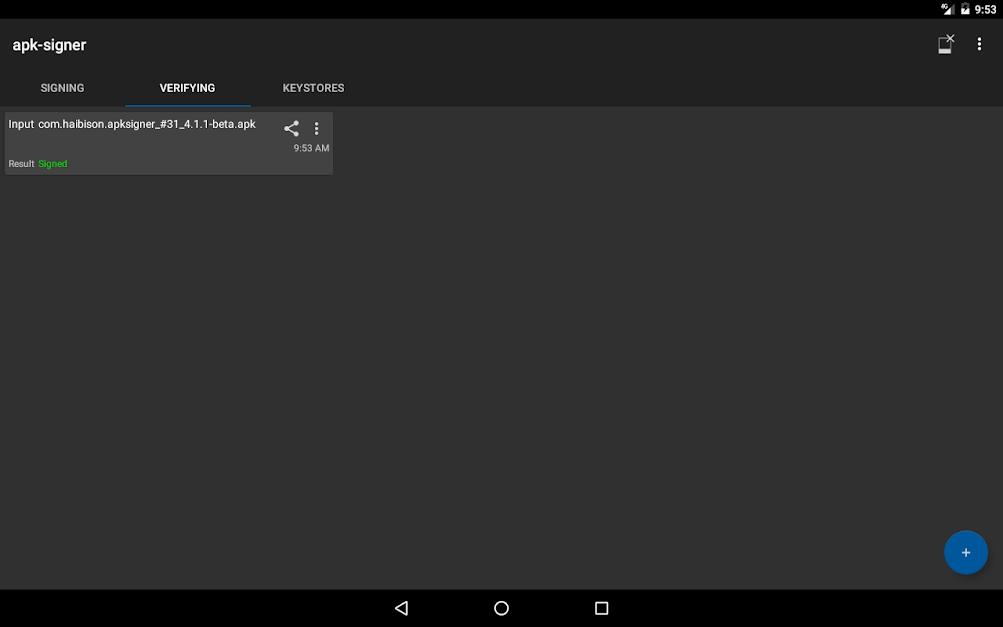Click the com.haibison.apksigner APK file name

[147, 124]
